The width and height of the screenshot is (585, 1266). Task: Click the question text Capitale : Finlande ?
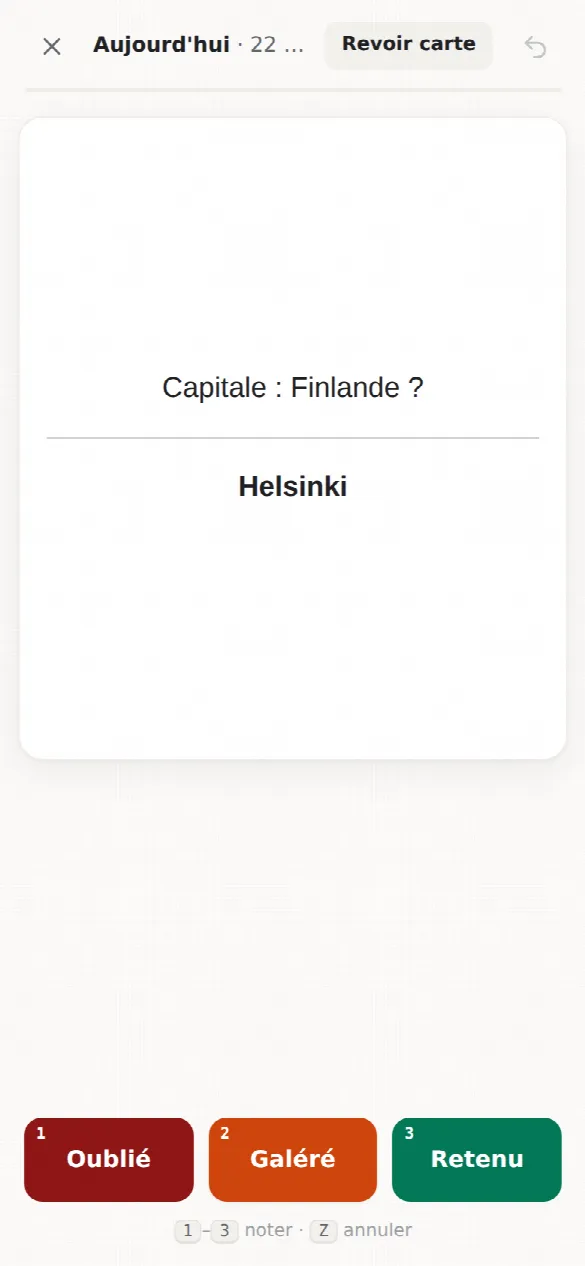(x=293, y=388)
